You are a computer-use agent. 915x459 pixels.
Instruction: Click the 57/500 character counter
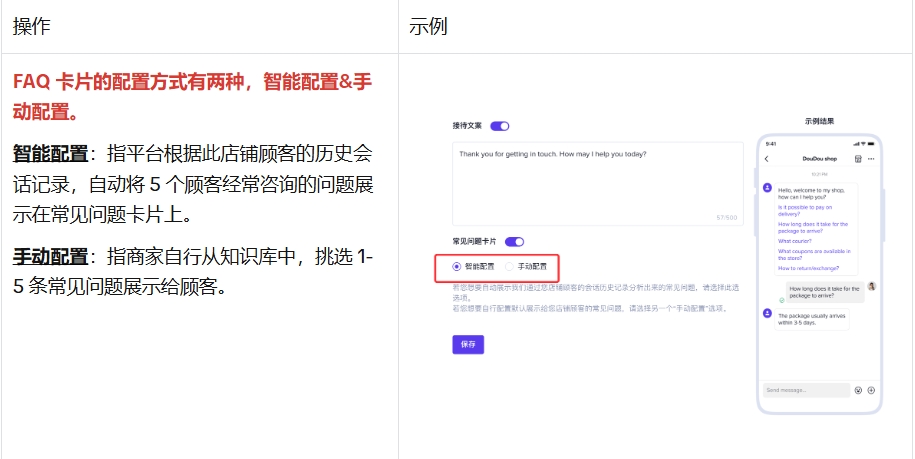pyautogui.click(x=727, y=218)
